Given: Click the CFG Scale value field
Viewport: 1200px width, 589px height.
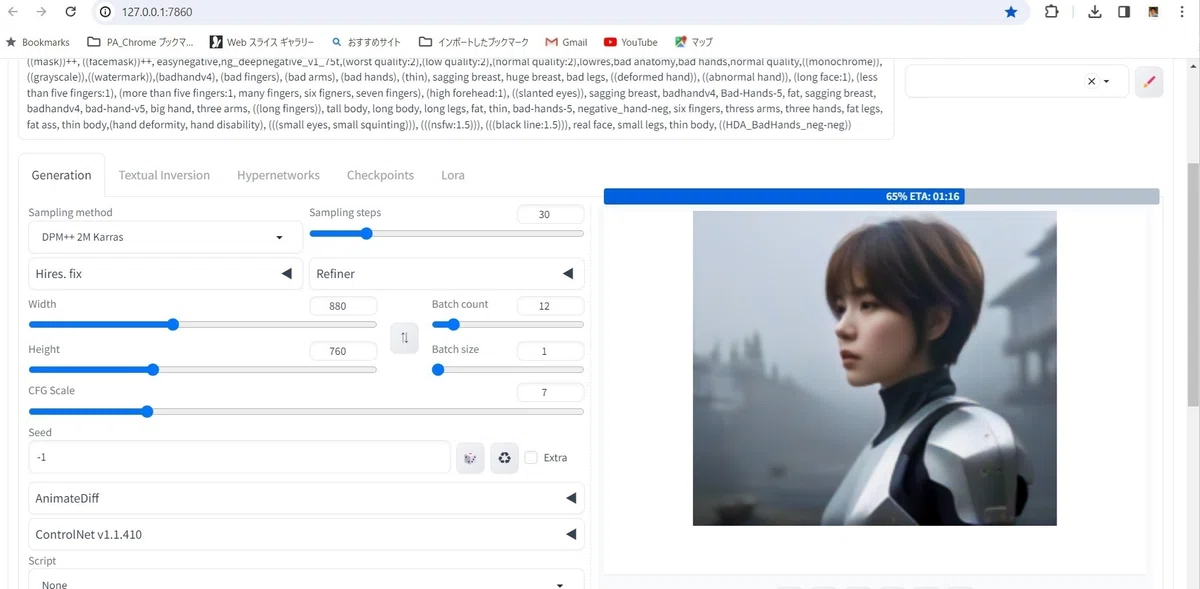Looking at the screenshot, I should click(x=550, y=393).
